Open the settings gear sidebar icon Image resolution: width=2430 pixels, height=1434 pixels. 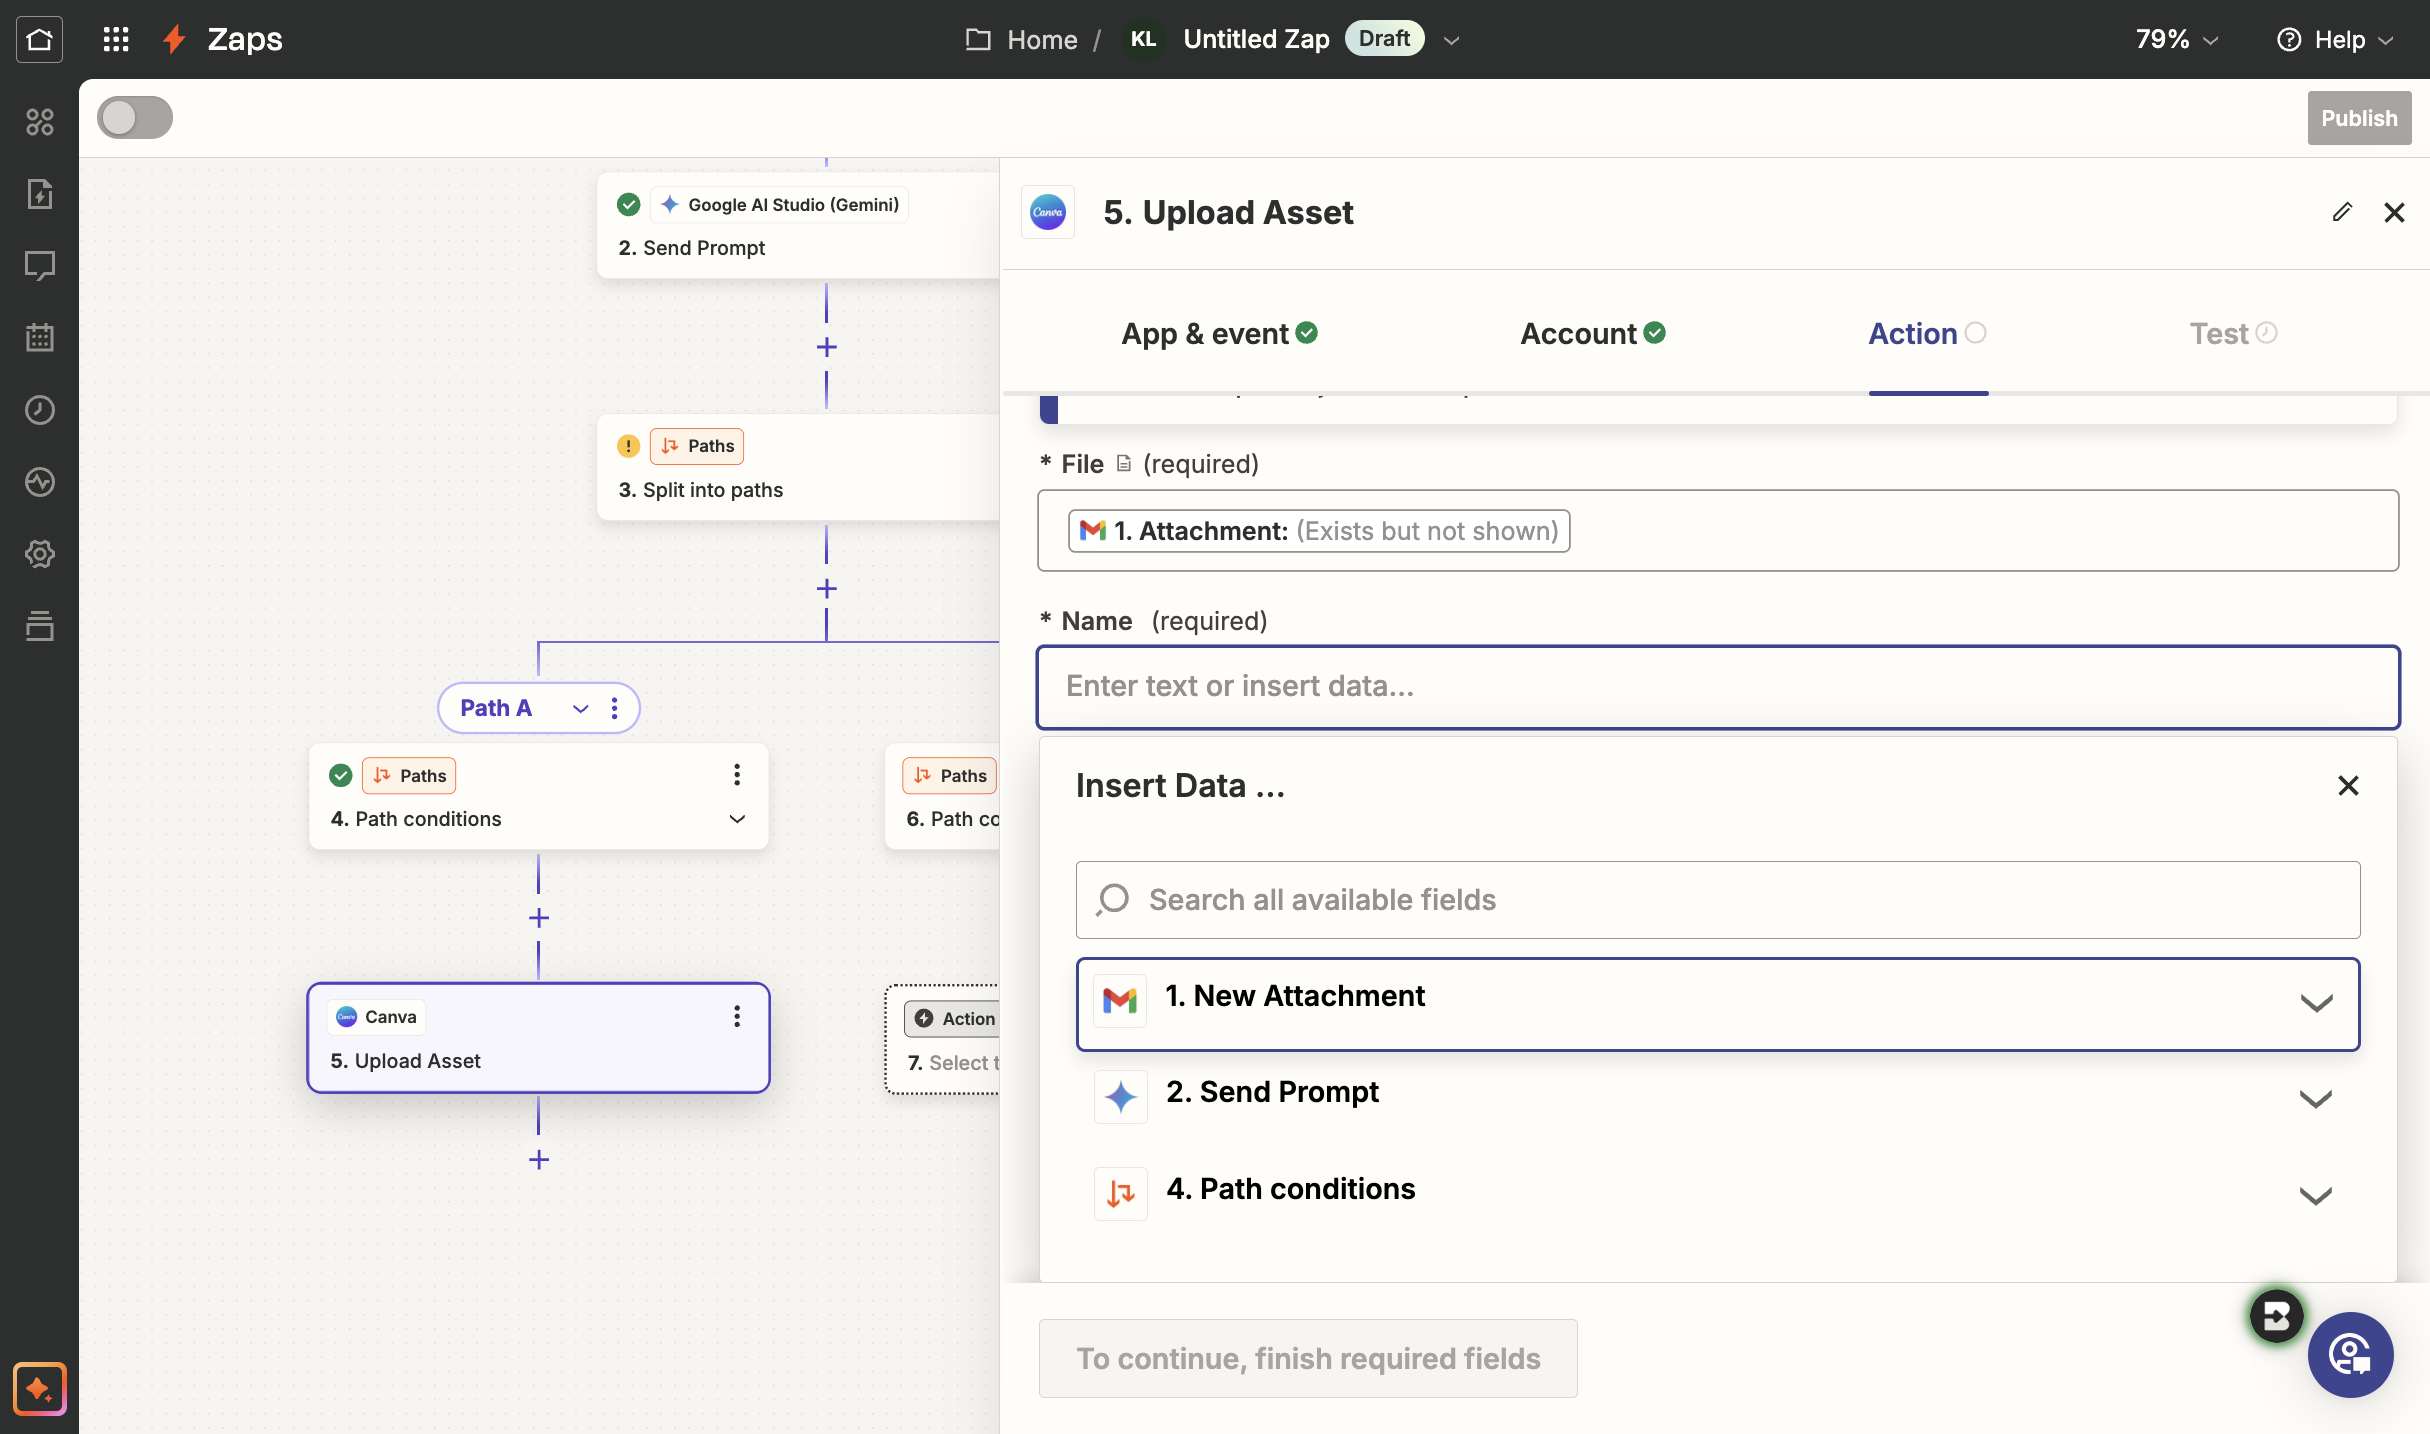tap(39, 554)
